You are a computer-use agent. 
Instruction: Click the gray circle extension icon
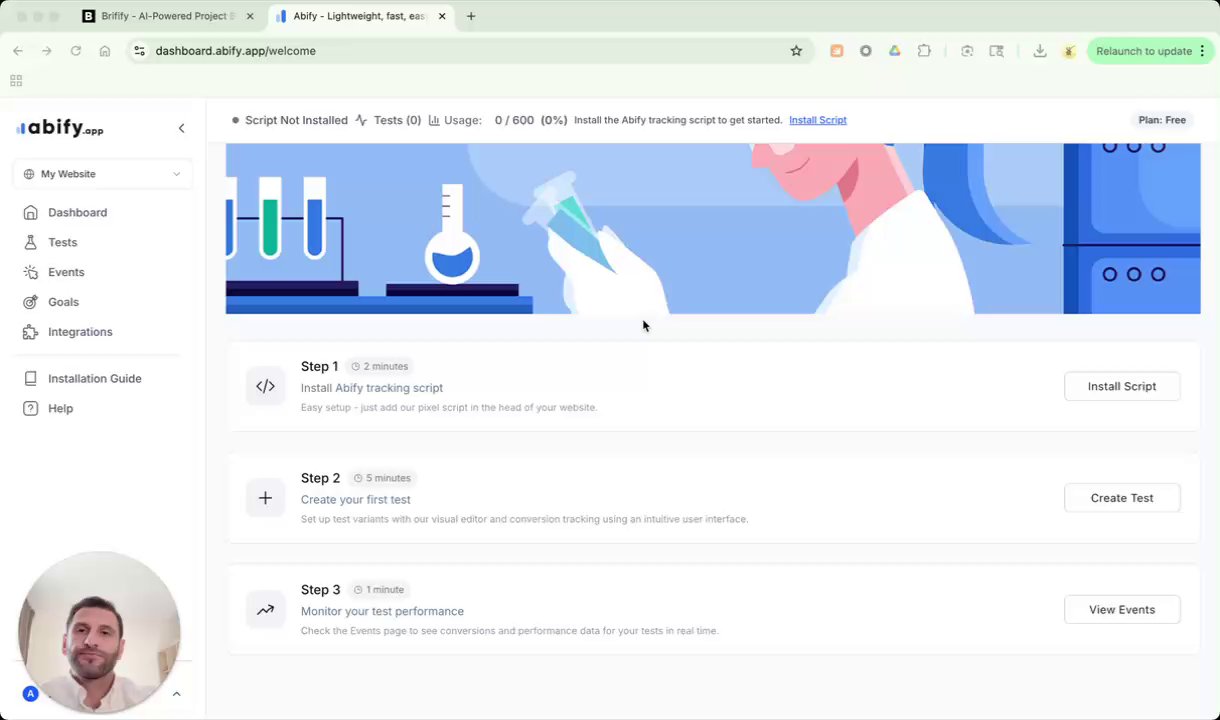(x=866, y=51)
